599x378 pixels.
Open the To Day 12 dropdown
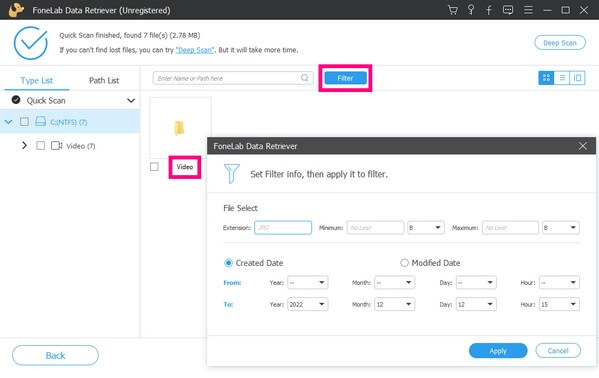(476, 305)
